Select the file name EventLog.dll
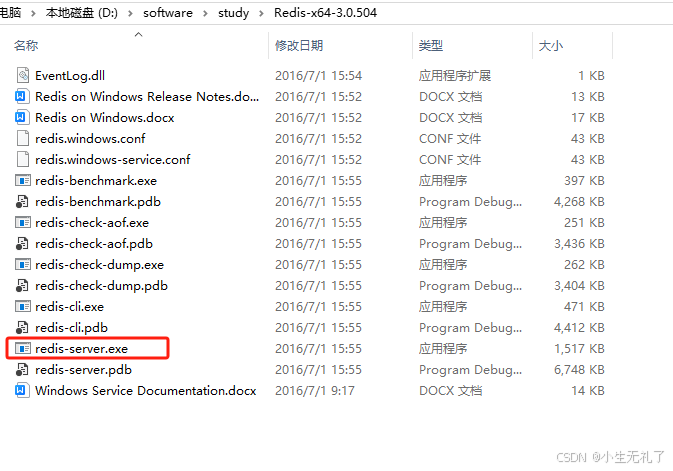The width and height of the screenshot is (673, 471). pyautogui.click(x=70, y=76)
